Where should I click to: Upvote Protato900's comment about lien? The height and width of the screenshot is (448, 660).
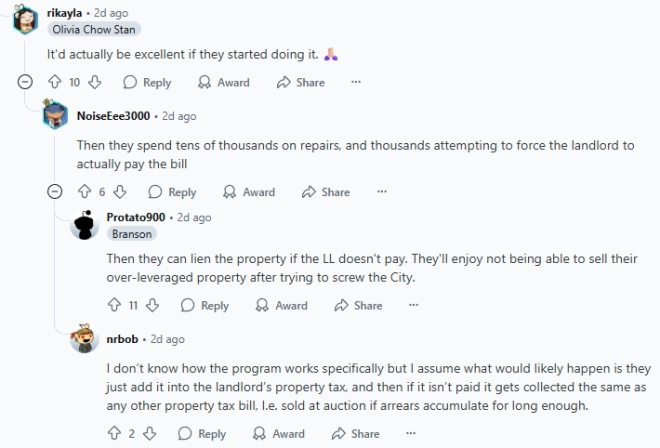point(113,305)
